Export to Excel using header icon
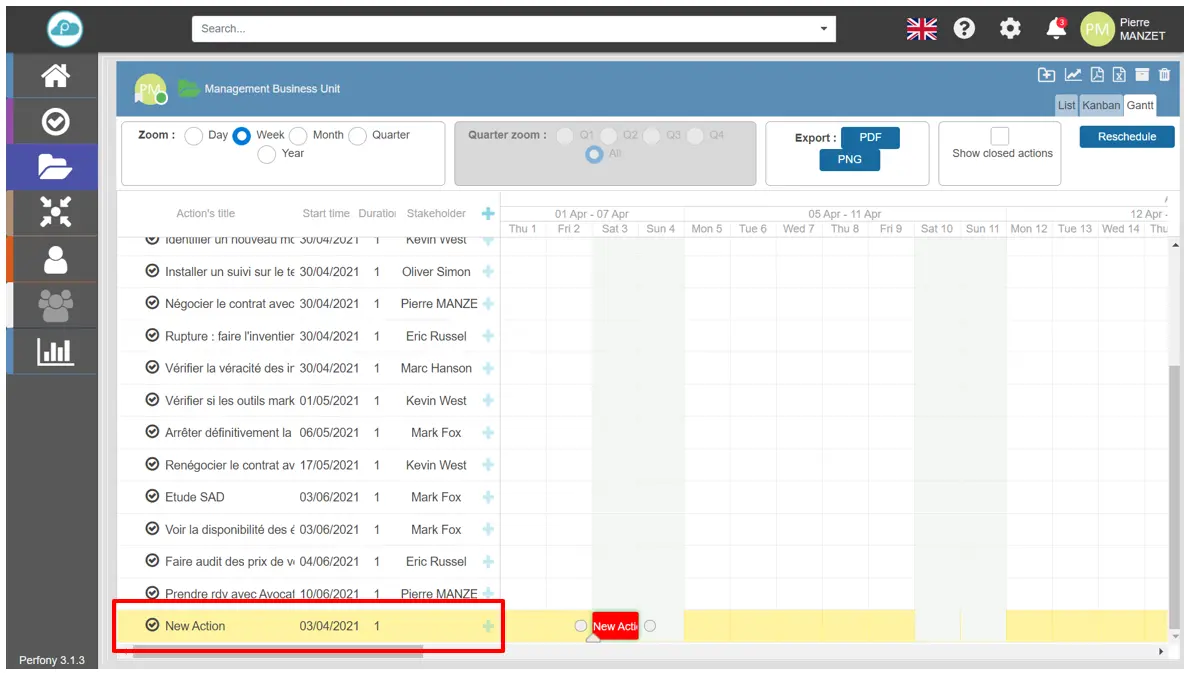This screenshot has height=673, width=1189. pos(1119,75)
